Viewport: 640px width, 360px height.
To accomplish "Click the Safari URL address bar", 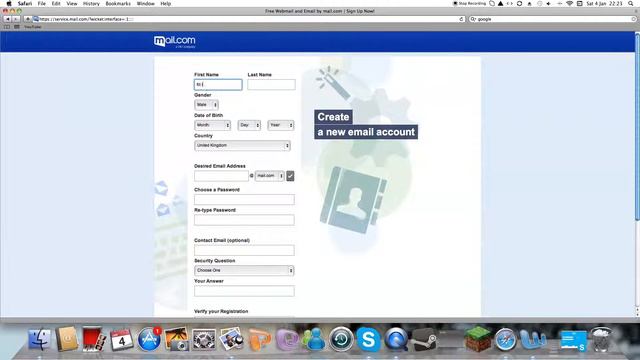I will 247,19.
